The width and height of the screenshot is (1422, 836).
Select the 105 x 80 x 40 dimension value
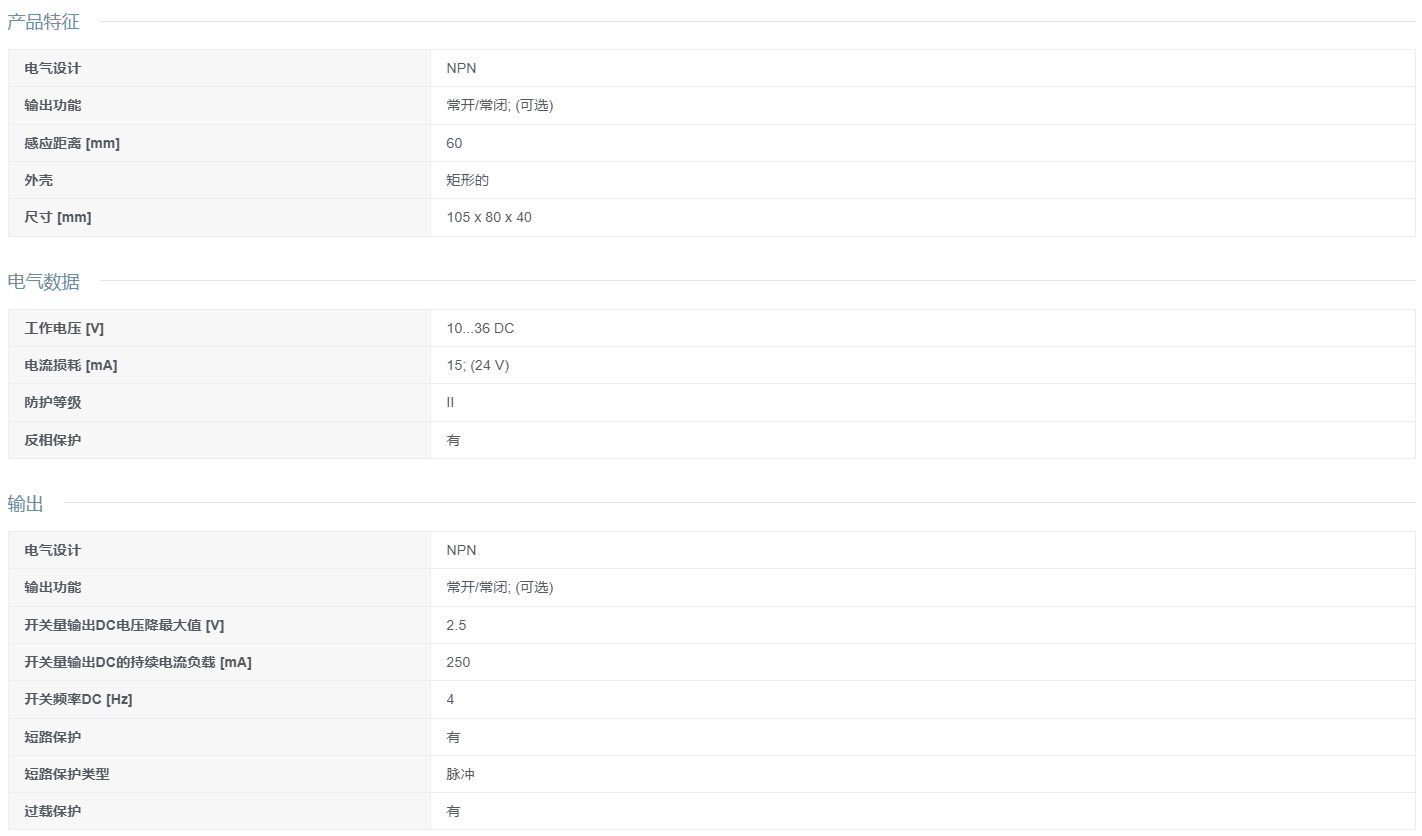[x=489, y=217]
